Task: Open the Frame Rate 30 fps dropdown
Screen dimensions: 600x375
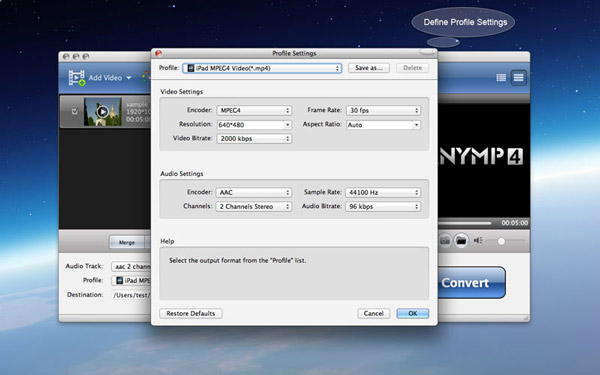Action: (383, 110)
